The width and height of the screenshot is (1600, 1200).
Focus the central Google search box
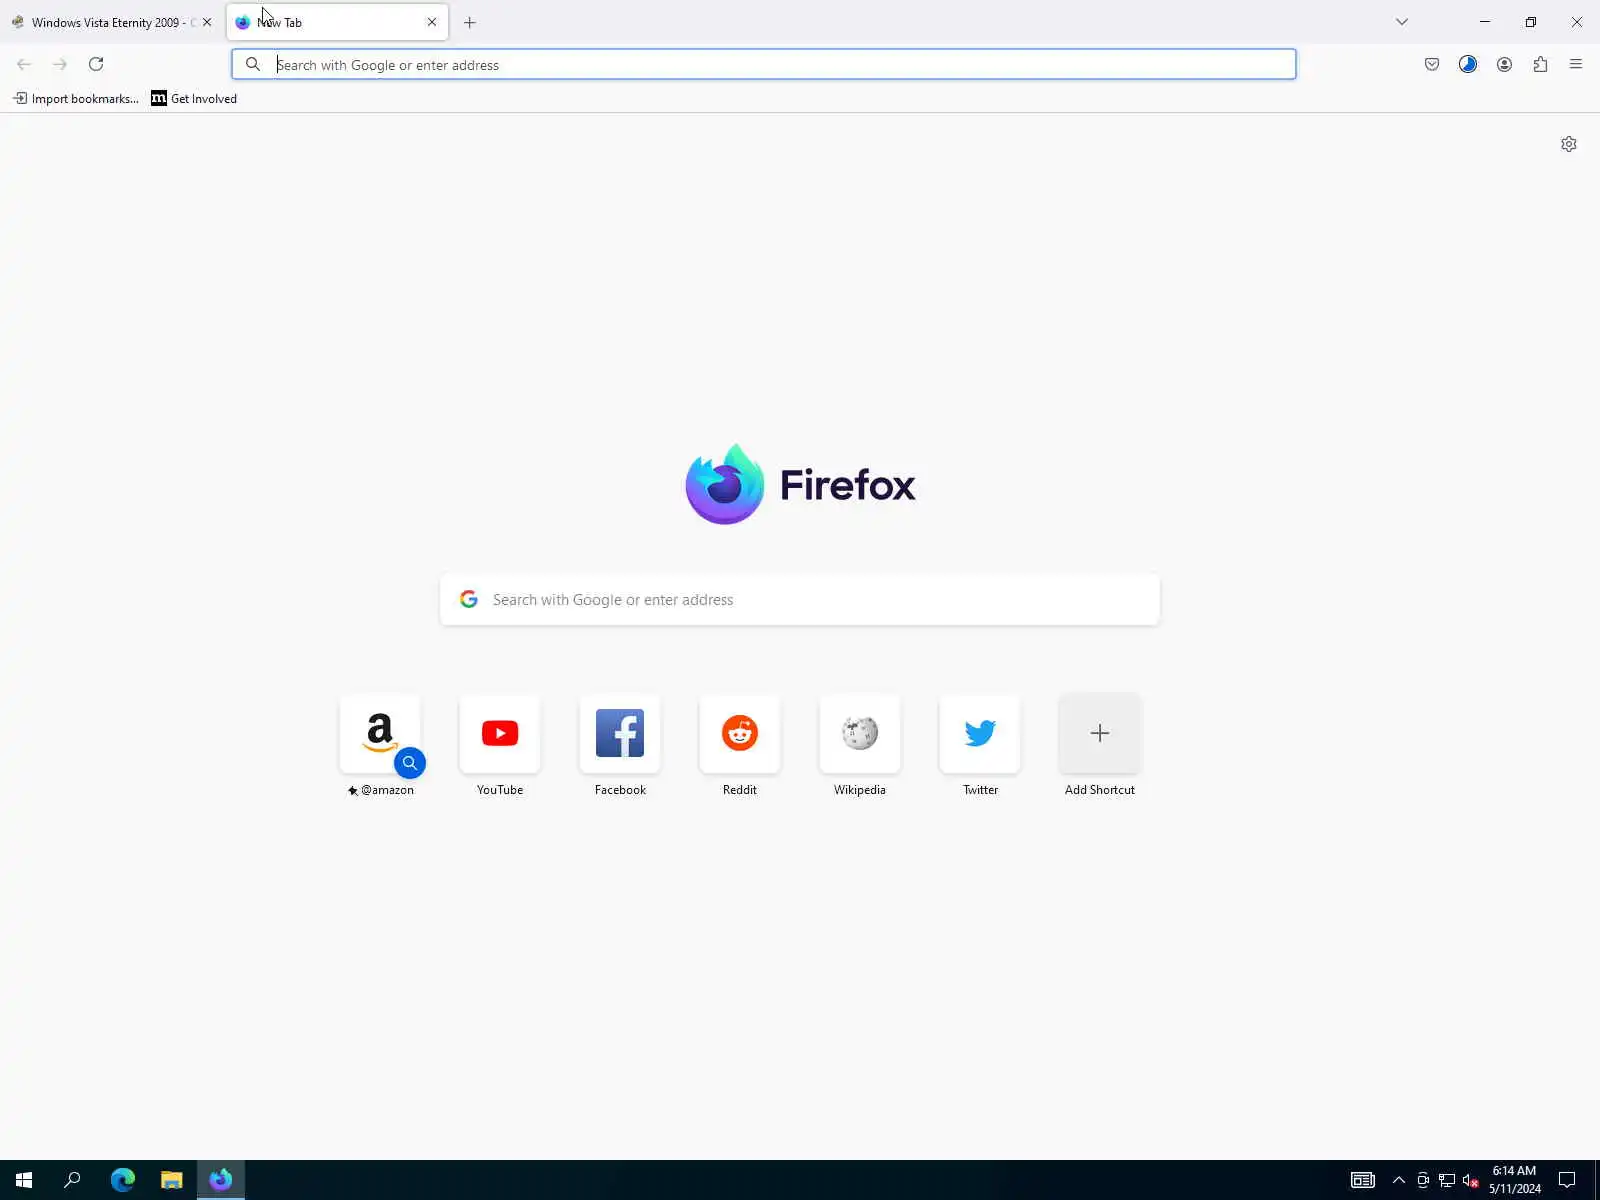(800, 600)
